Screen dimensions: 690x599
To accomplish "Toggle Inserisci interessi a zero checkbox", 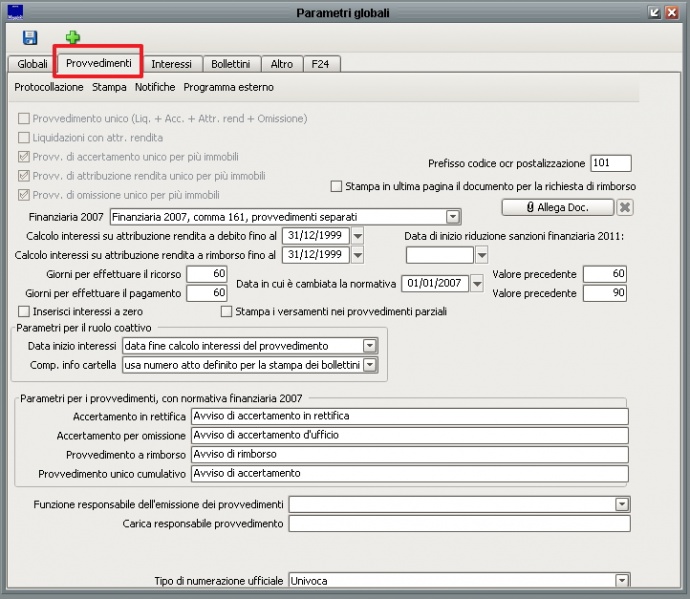I will (x=24, y=311).
